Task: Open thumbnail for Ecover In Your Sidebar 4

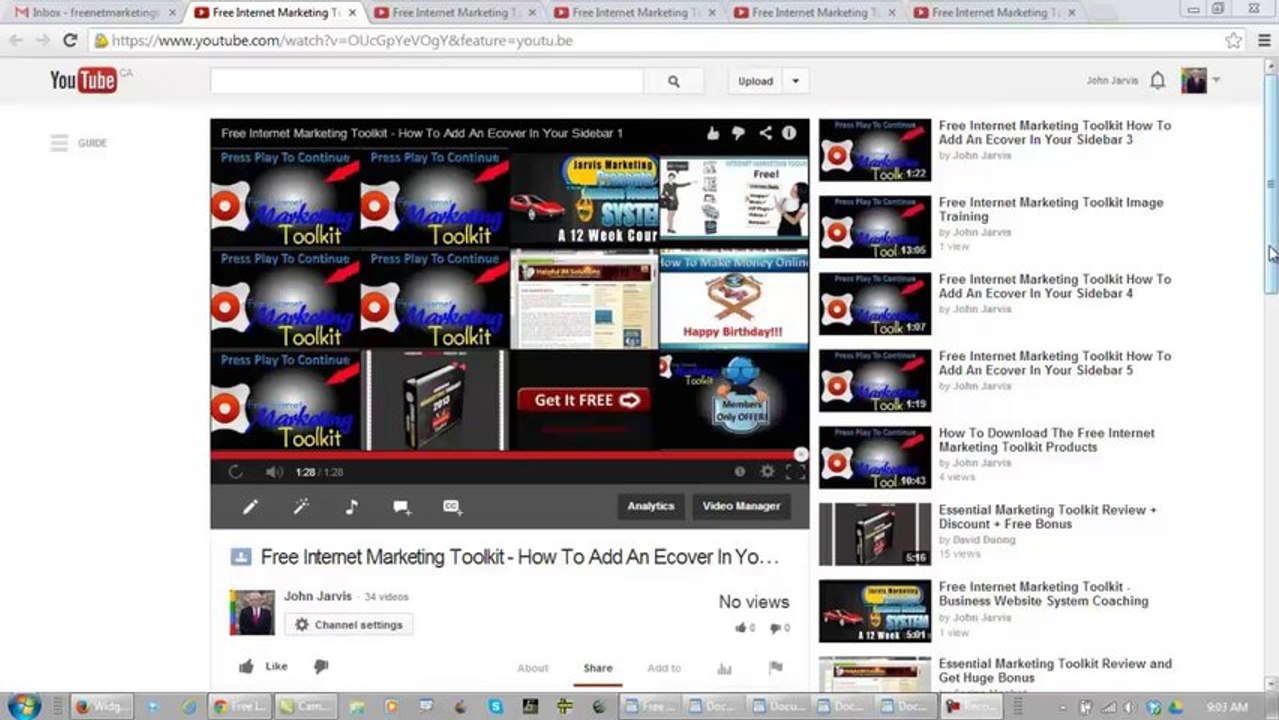Action: [875, 304]
